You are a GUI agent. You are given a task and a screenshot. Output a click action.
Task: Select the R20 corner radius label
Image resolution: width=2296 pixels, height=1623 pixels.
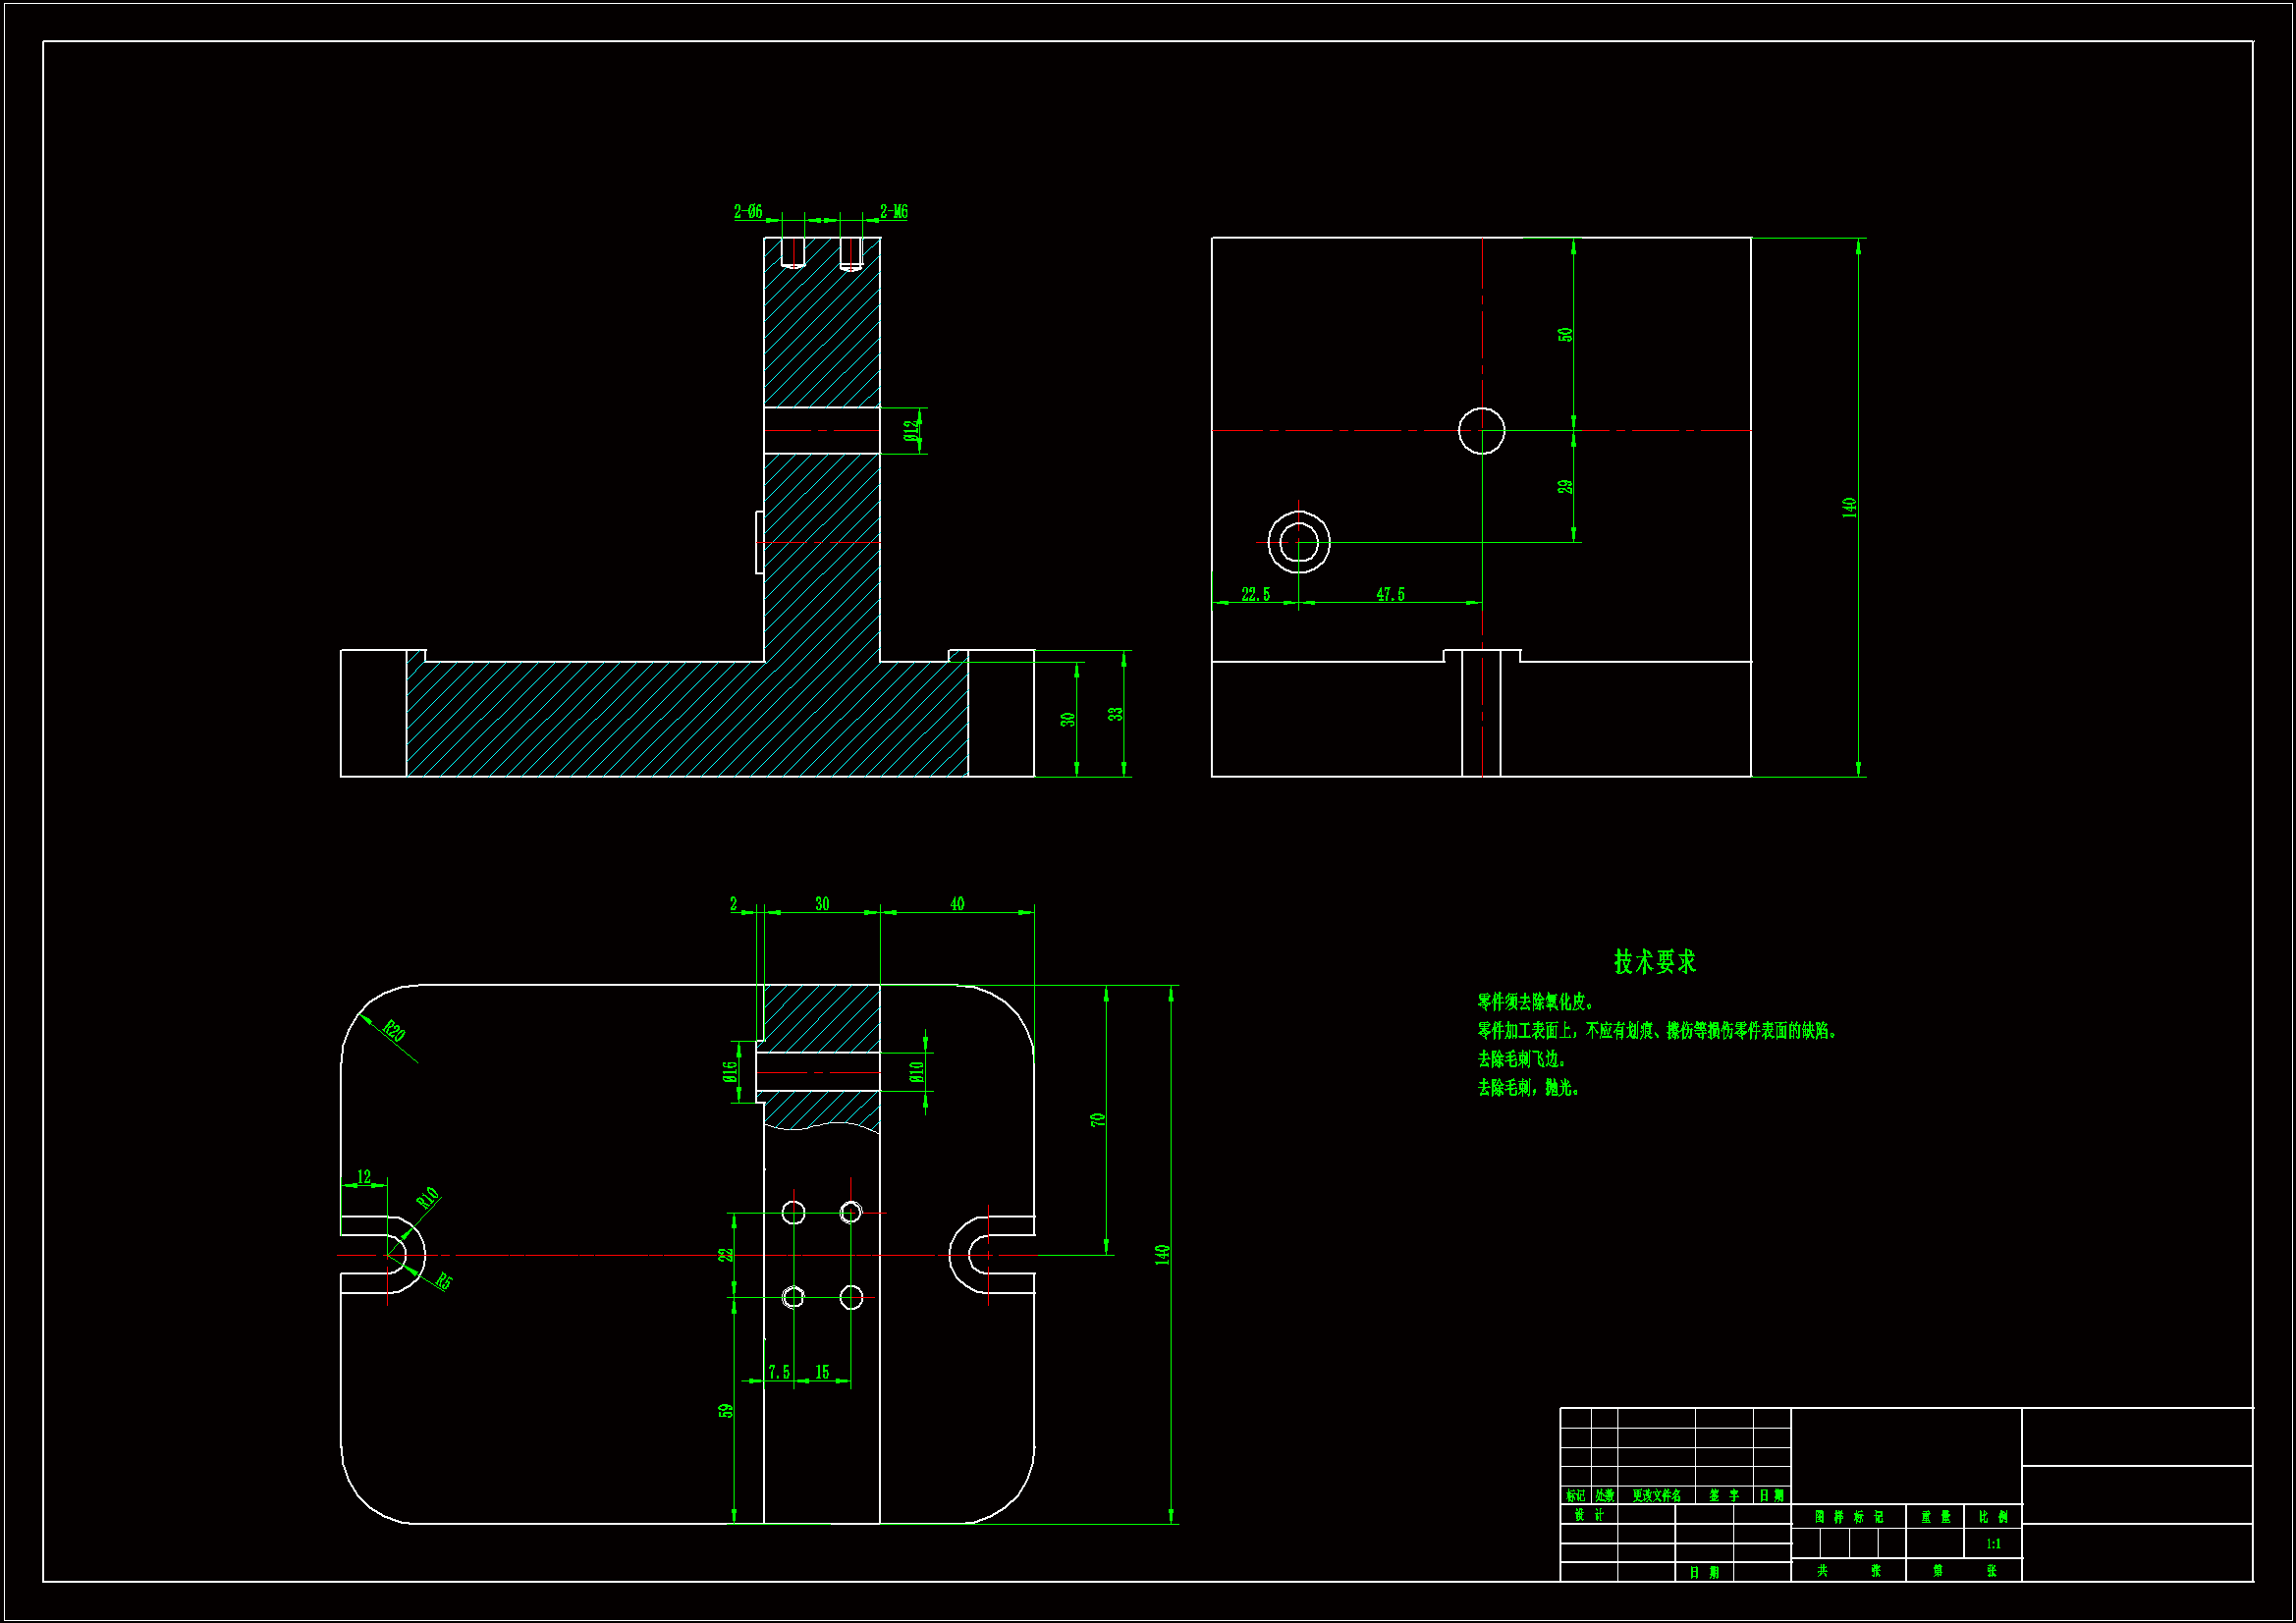click(x=395, y=1030)
